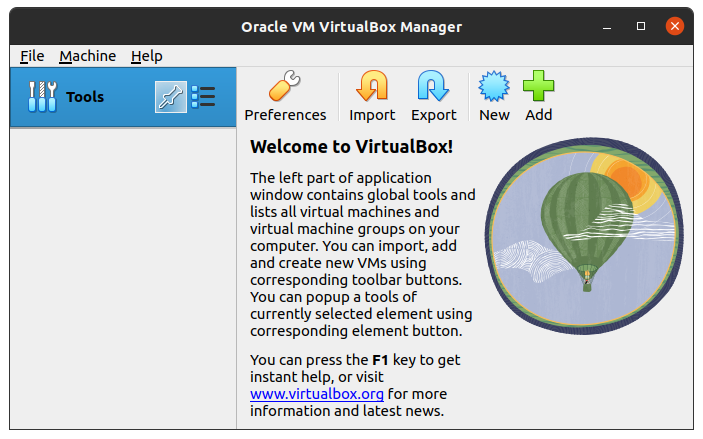Click the Oracle VM VirtualBox Manager title
This screenshot has height=439, width=703.
pos(352,27)
